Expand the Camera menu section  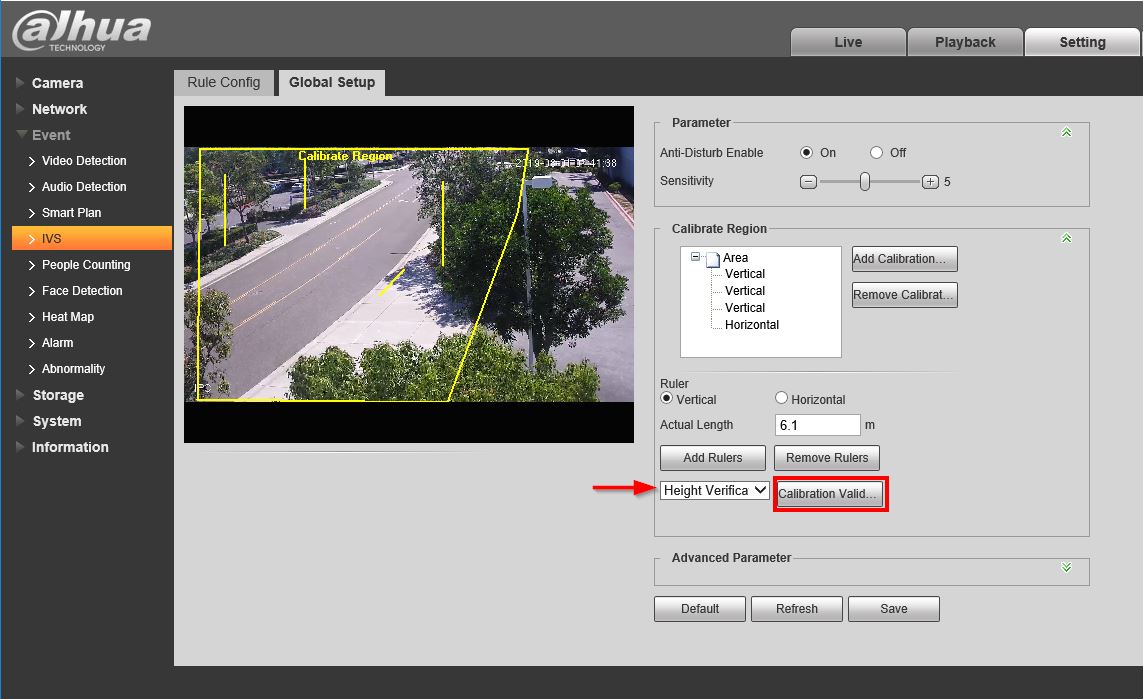point(57,83)
